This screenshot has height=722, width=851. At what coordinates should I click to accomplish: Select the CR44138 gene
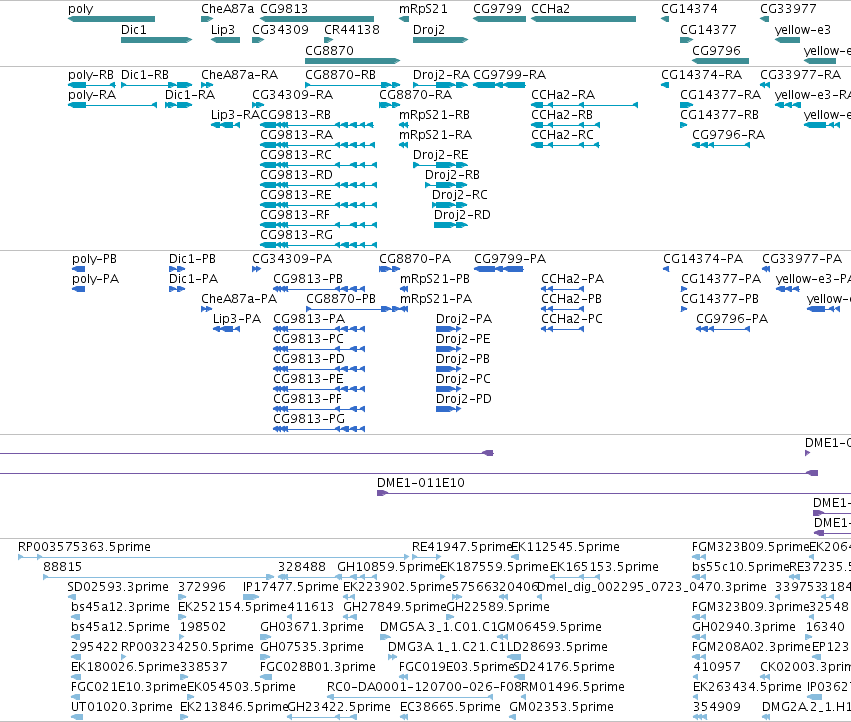(x=329, y=40)
